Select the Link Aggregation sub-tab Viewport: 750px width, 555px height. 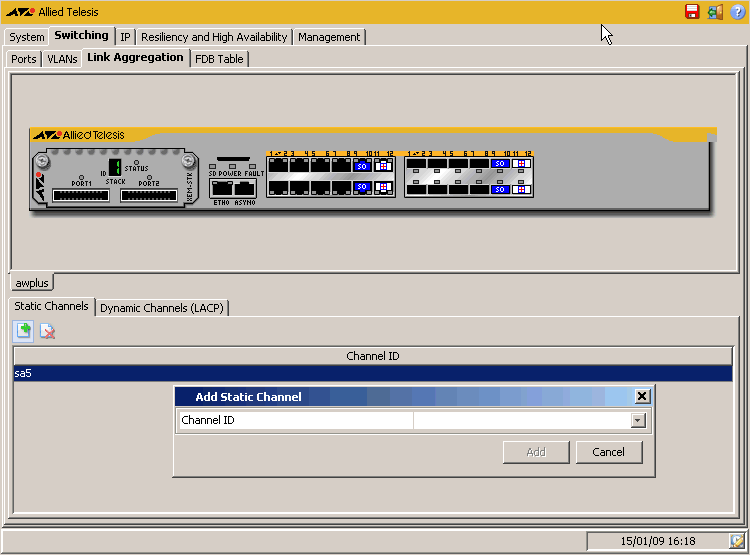135,57
